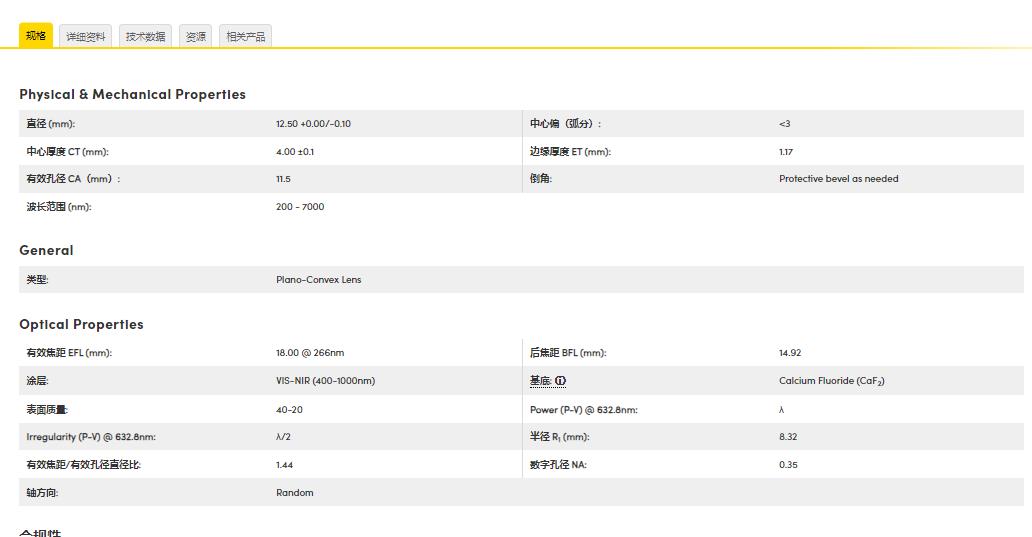Select the 技术数据 tab
1032x537 pixels.
coord(145,37)
